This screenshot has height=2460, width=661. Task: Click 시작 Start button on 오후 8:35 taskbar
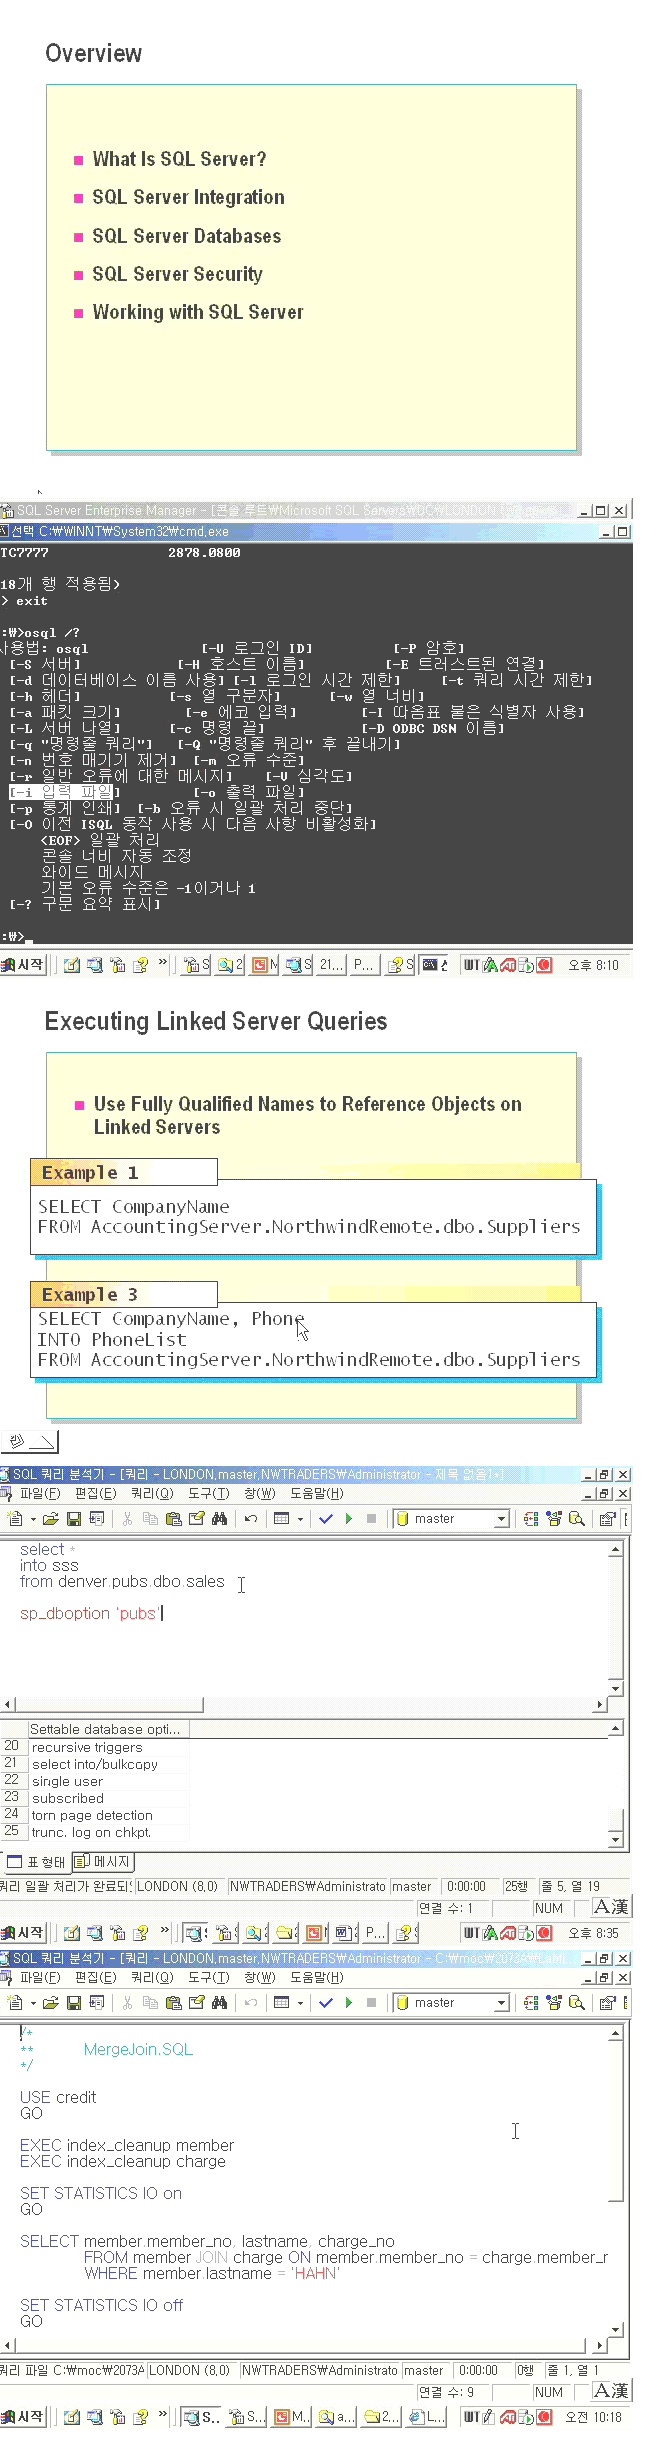tap(23, 1932)
